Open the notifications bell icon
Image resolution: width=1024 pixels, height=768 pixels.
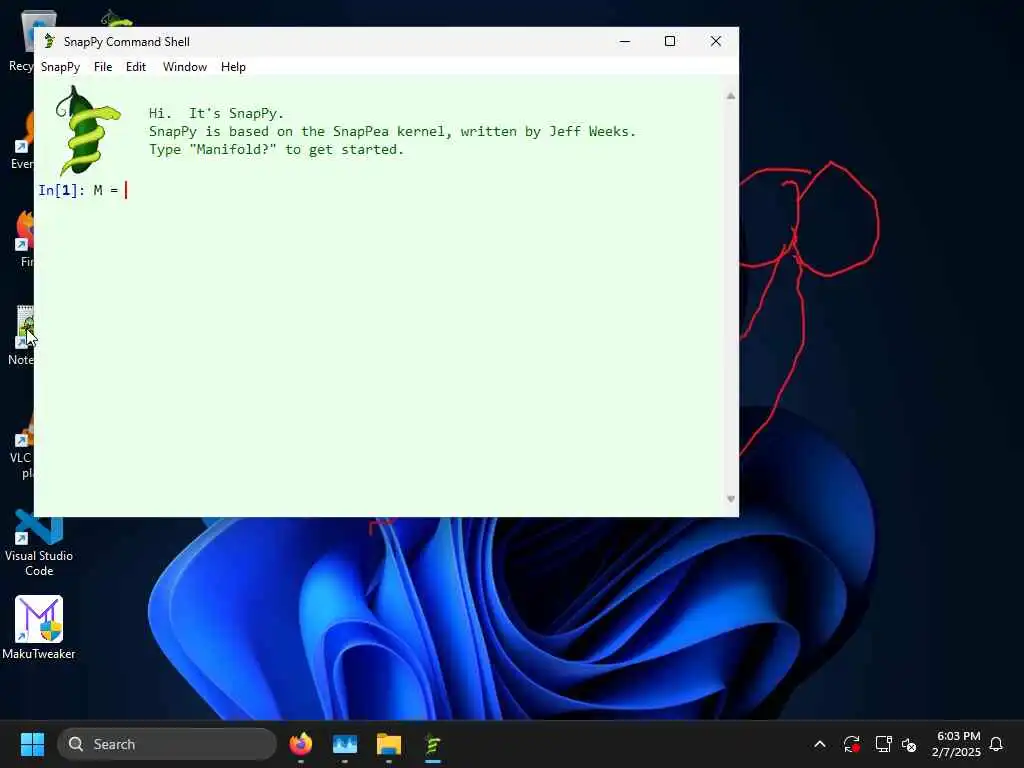point(996,744)
